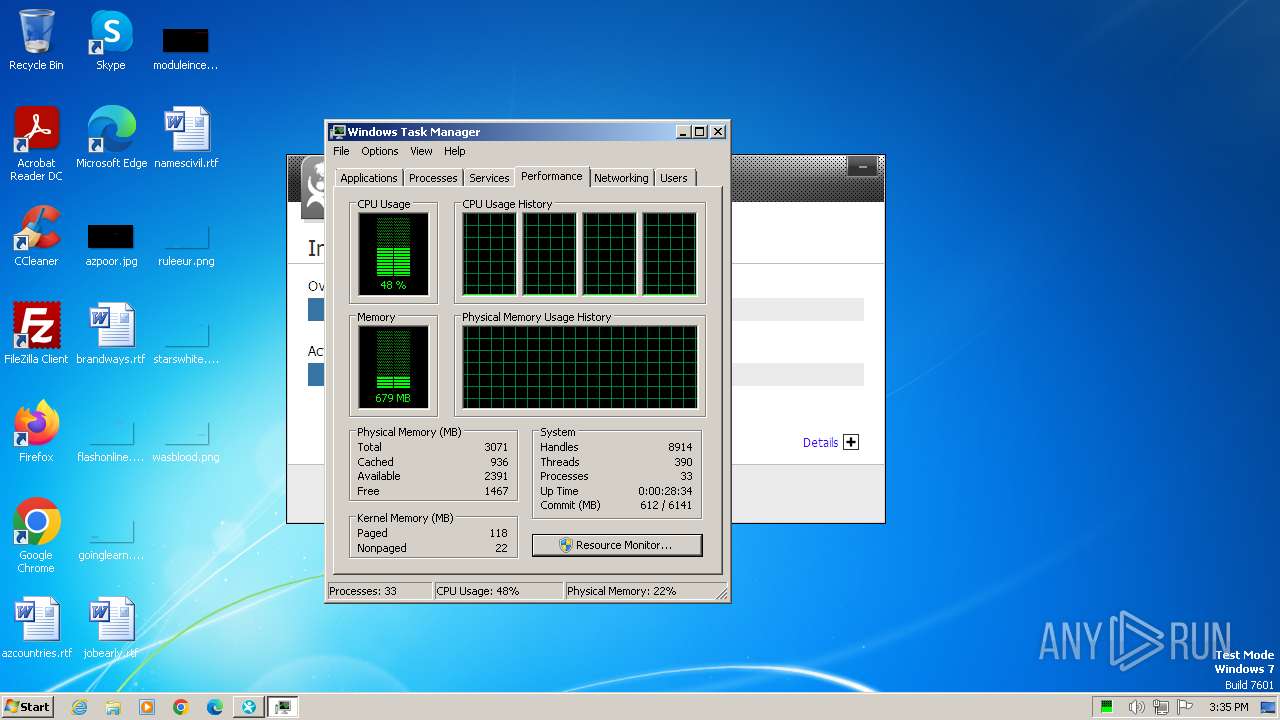Click the Resource Monitor button
Viewport: 1280px width, 720px height.
coord(617,545)
